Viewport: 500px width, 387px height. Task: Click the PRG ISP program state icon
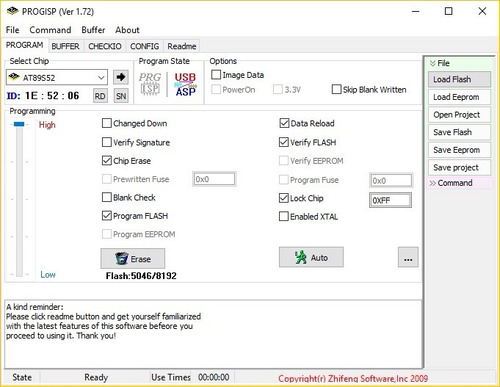pyautogui.click(x=150, y=84)
